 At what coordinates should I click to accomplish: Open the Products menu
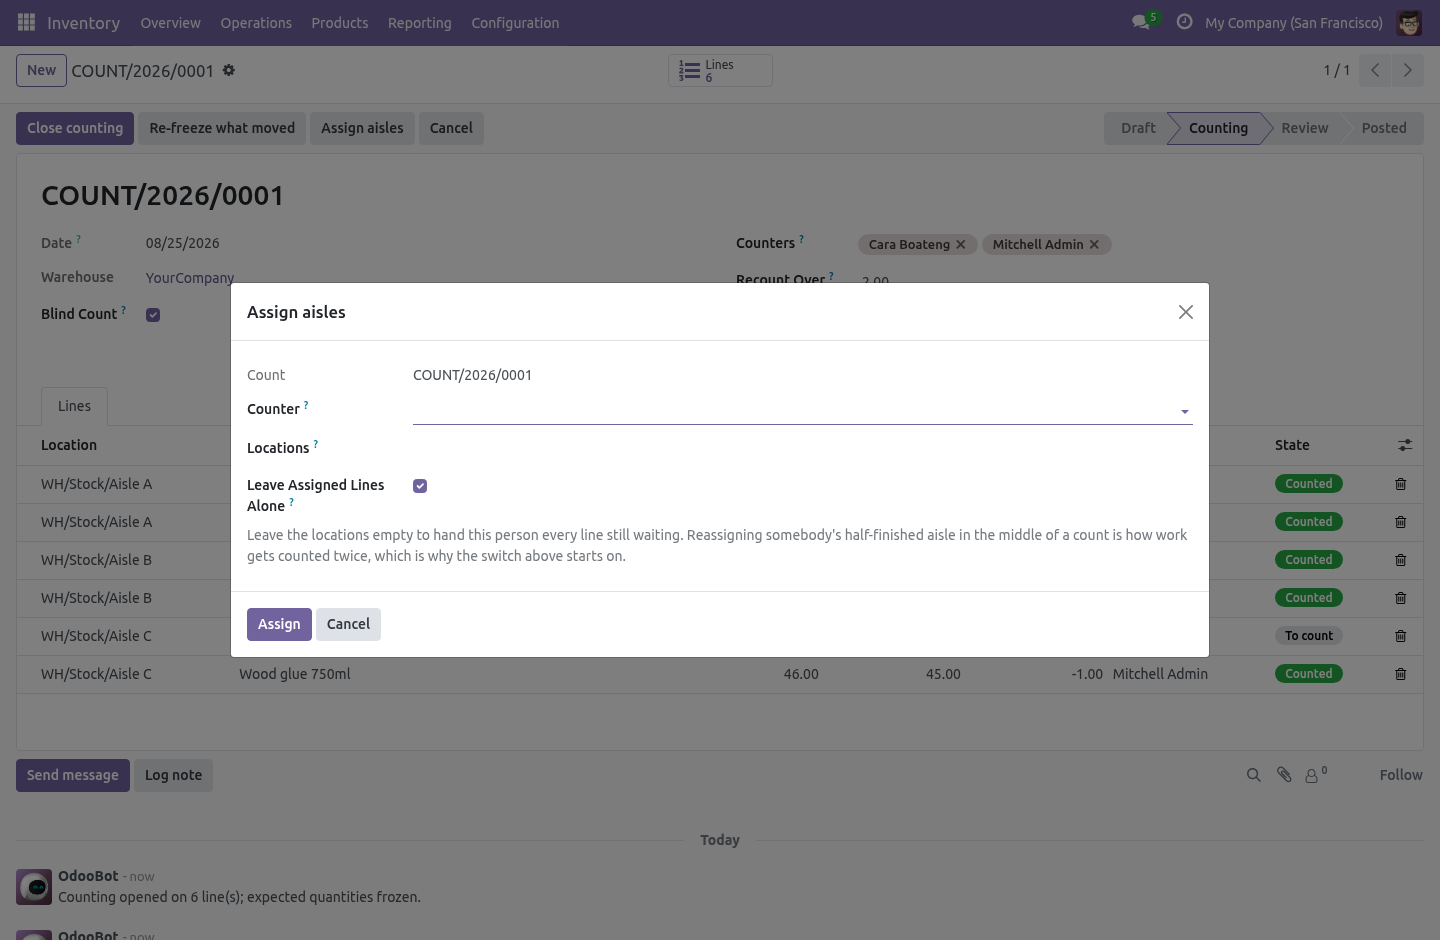pyautogui.click(x=340, y=23)
